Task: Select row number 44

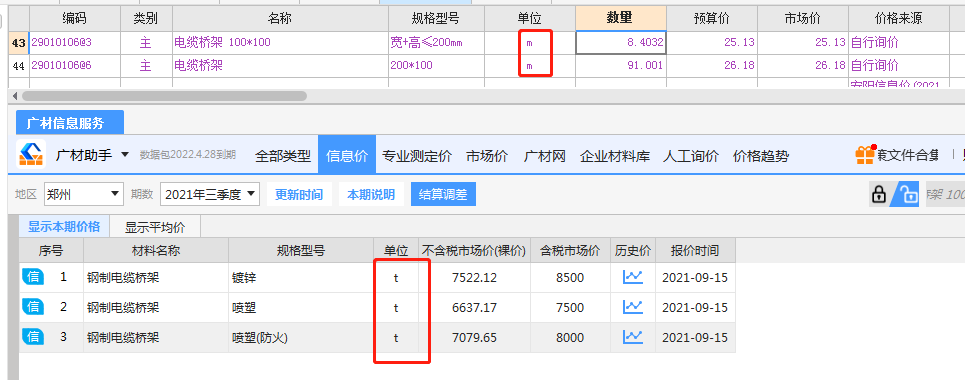Action: 18,66
